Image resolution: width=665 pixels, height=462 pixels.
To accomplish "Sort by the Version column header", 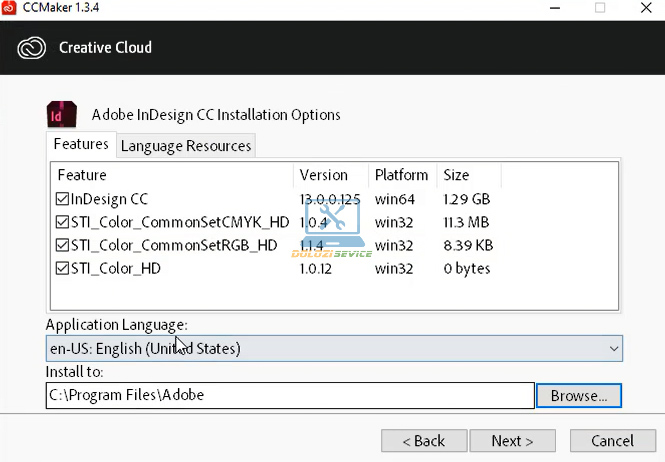I will 331,175.
